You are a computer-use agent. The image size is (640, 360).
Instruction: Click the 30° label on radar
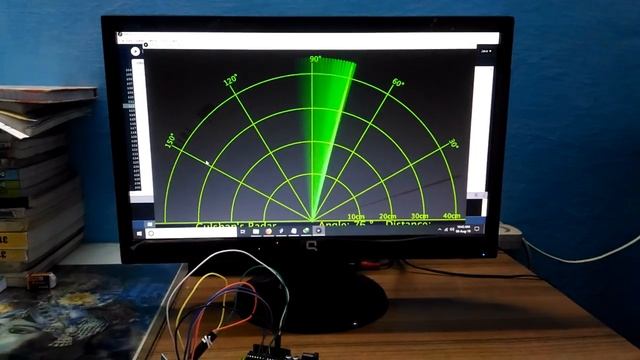[453, 144]
